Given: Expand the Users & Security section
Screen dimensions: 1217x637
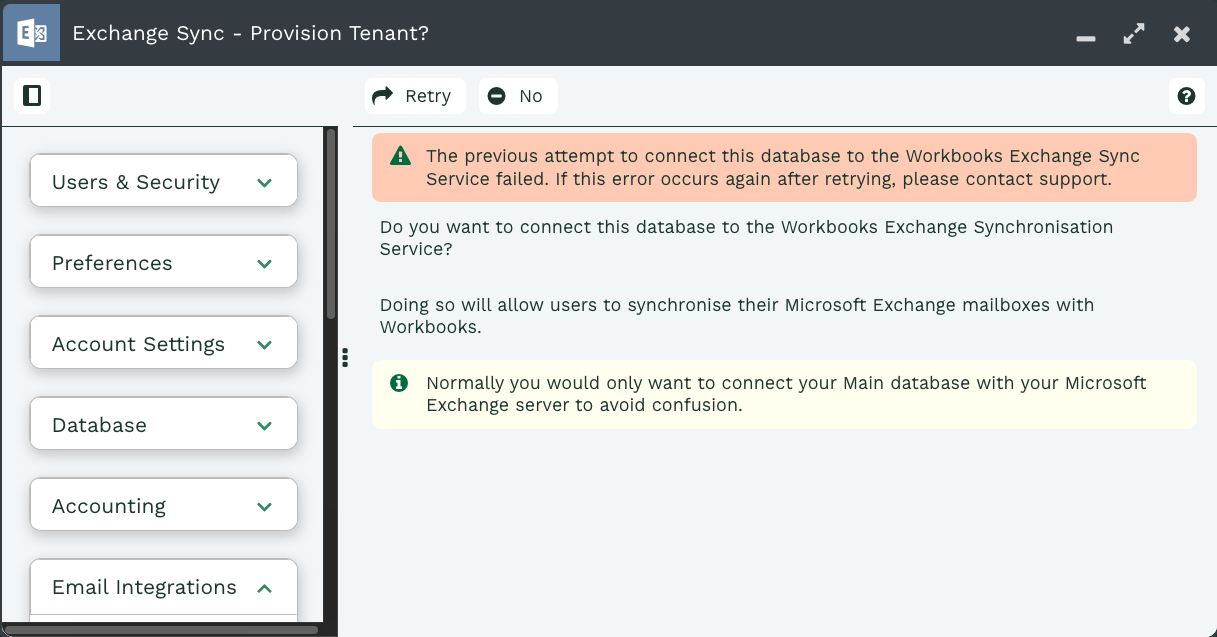Looking at the screenshot, I should tap(164, 181).
